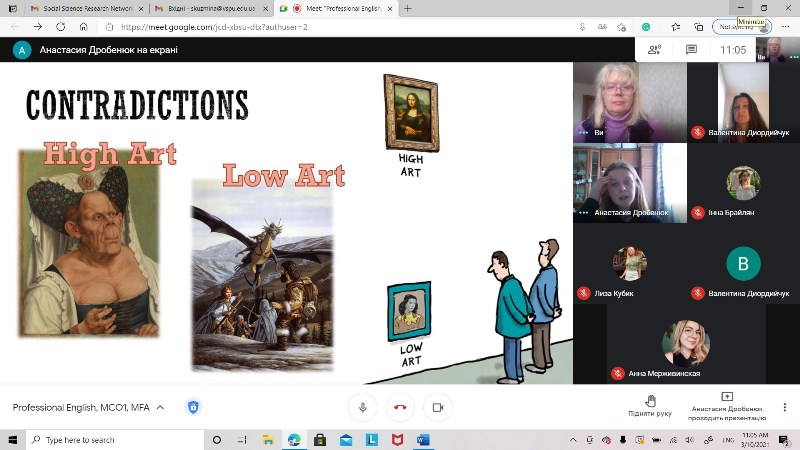Click the network Wi-Fi tray icon
Screen dimensions: 800x450
pyautogui.click(x=673, y=440)
